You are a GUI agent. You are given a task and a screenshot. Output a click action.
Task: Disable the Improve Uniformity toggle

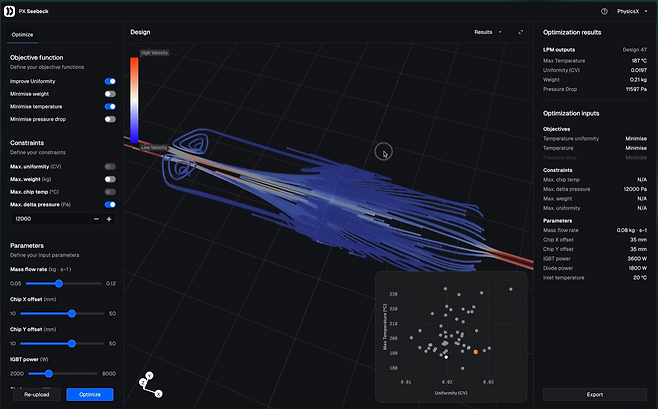pos(109,81)
